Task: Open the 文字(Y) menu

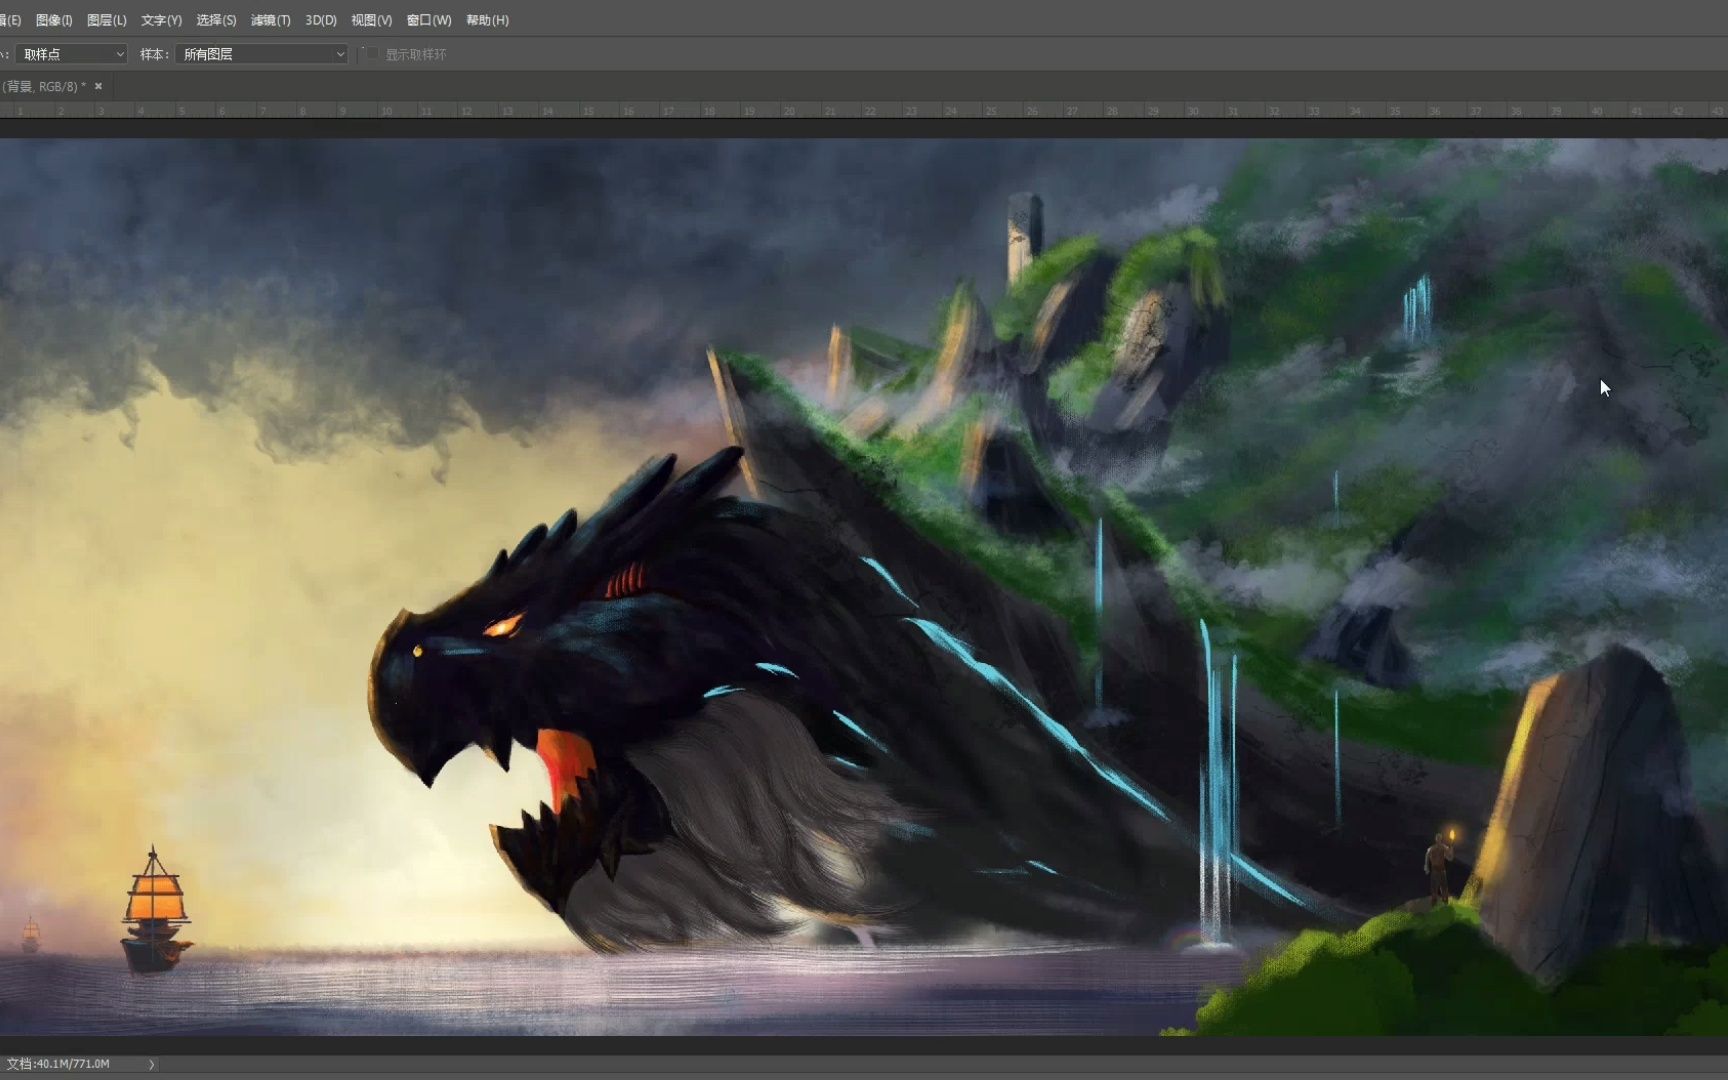Action: [161, 20]
